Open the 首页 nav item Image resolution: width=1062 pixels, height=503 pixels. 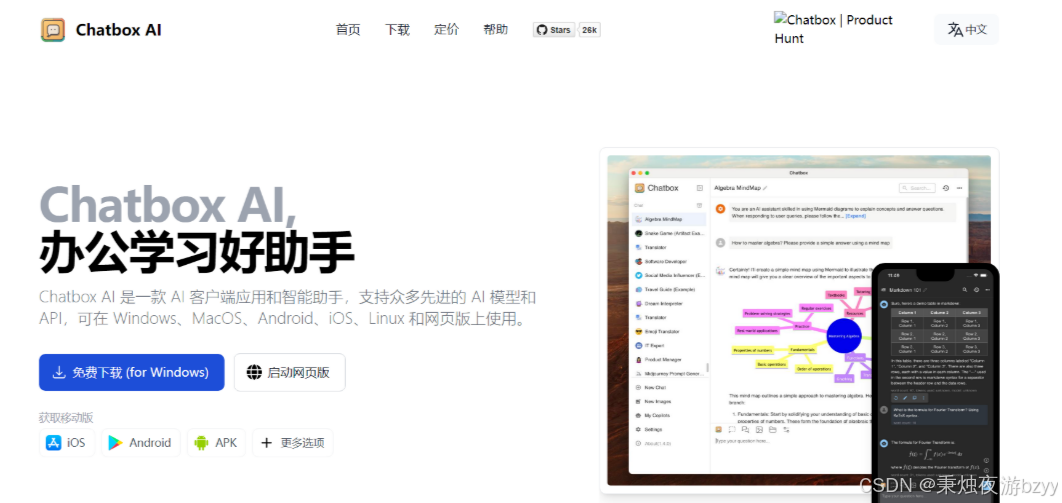click(348, 30)
